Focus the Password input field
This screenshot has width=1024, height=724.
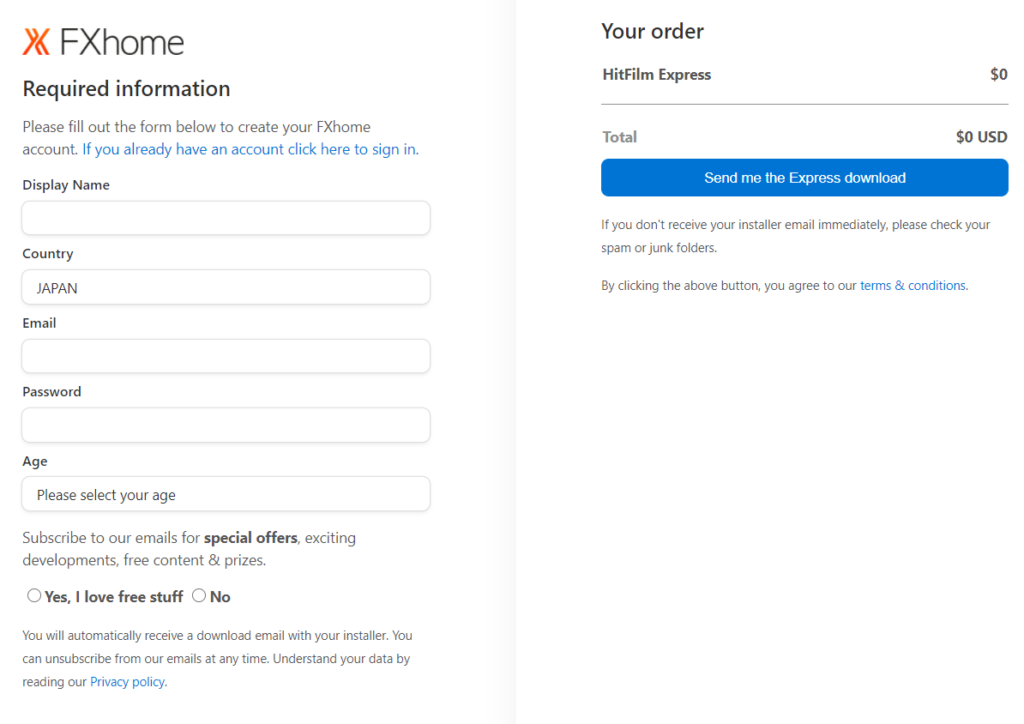coord(226,425)
